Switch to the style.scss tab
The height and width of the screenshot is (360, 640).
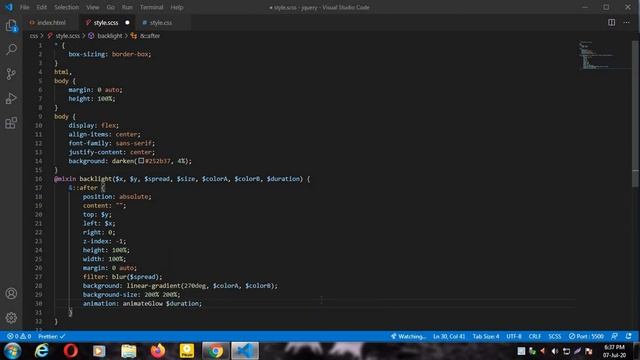coord(107,22)
